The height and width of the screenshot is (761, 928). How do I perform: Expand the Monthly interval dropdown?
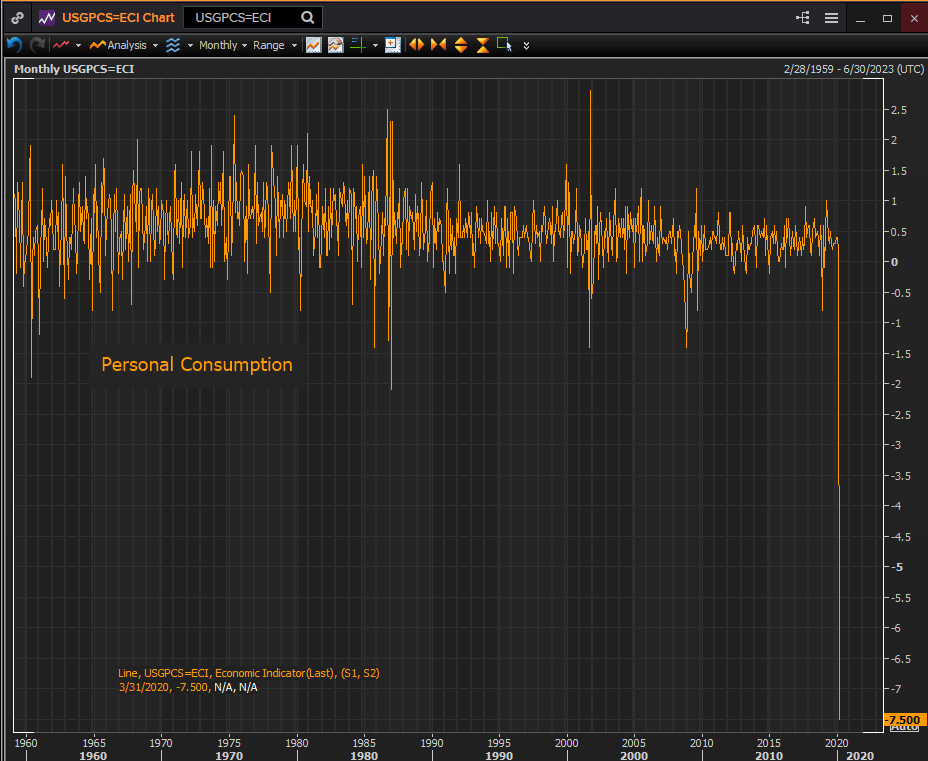222,45
